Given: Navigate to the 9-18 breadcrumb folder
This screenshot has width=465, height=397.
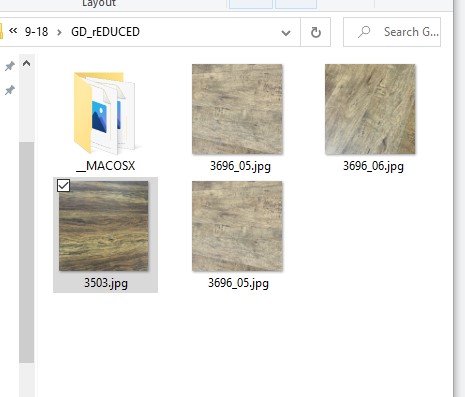Looking at the screenshot, I should pyautogui.click(x=36, y=32).
